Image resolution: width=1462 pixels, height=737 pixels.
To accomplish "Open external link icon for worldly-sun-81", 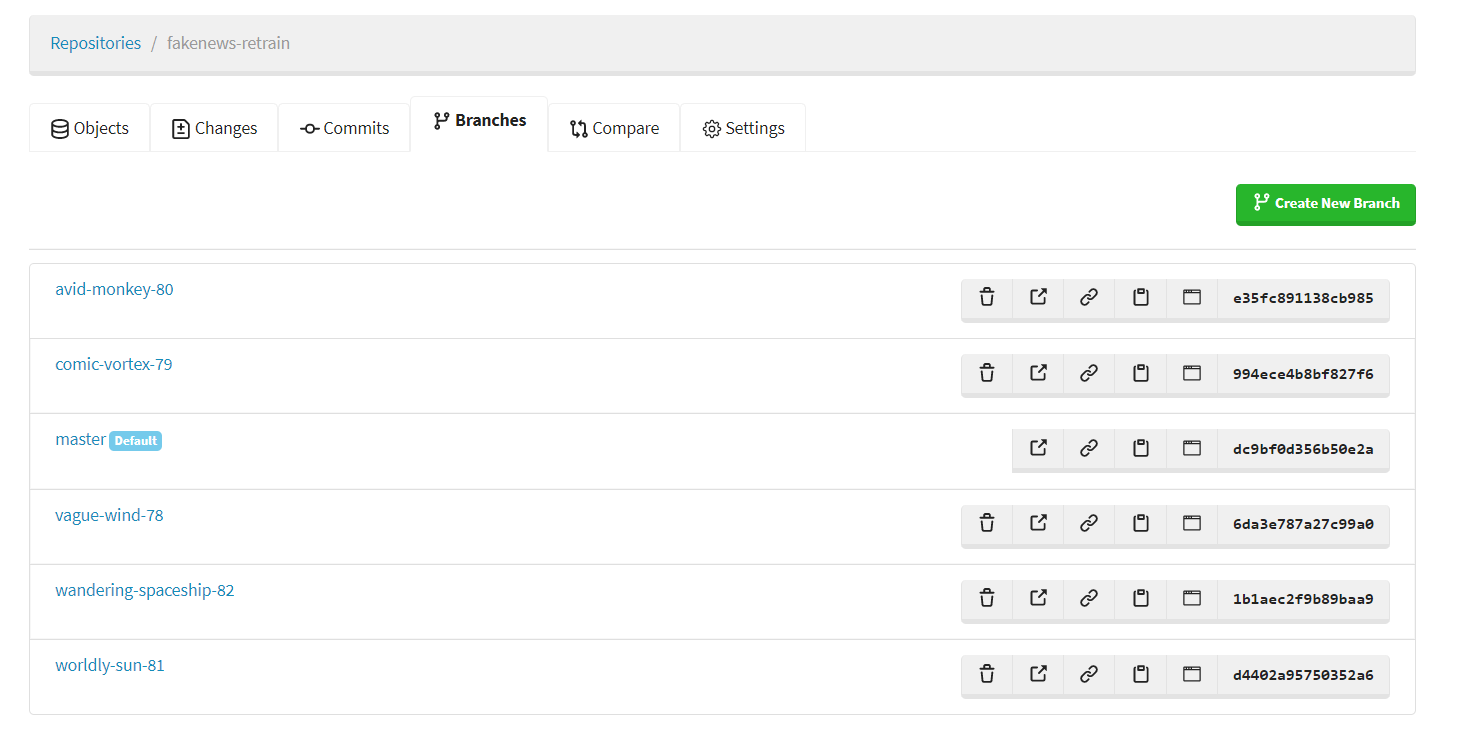I will tap(1038, 674).
